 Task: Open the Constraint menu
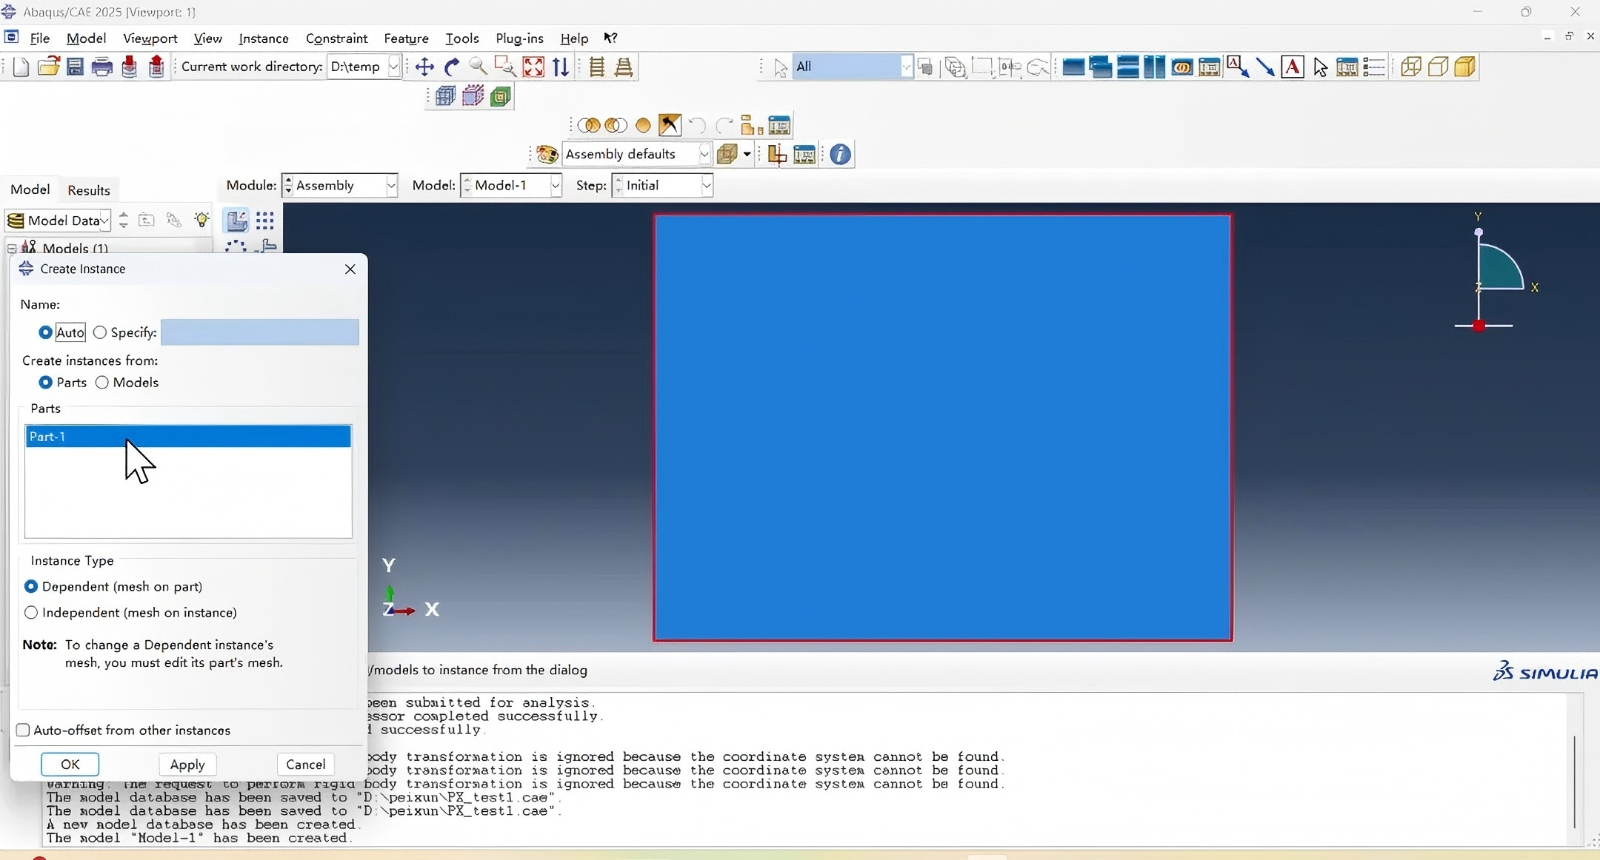[336, 38]
